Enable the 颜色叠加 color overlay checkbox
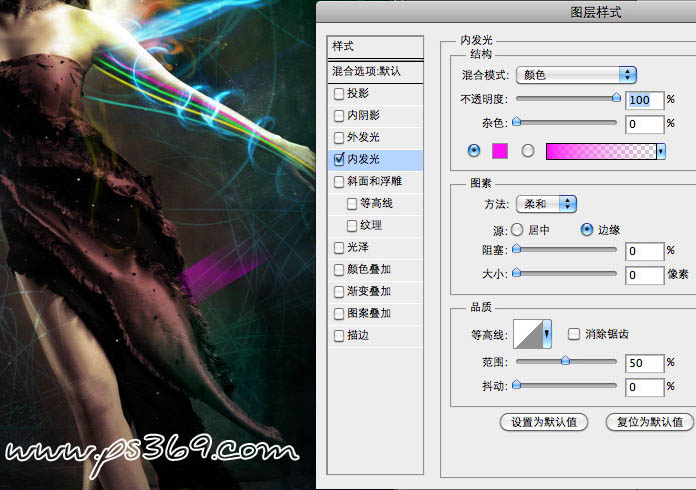Viewport: 696px width, 490px height. click(x=339, y=270)
